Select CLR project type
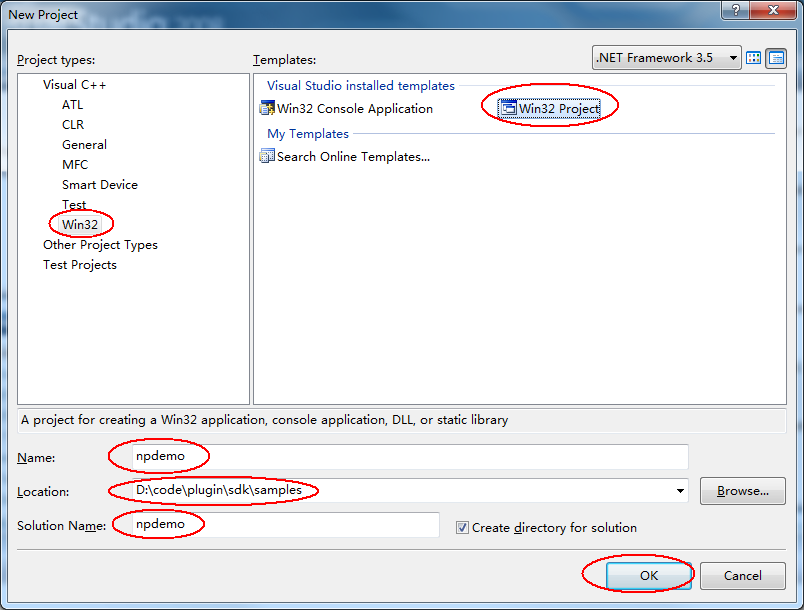Viewport: 804px width, 610px height. 73,125
